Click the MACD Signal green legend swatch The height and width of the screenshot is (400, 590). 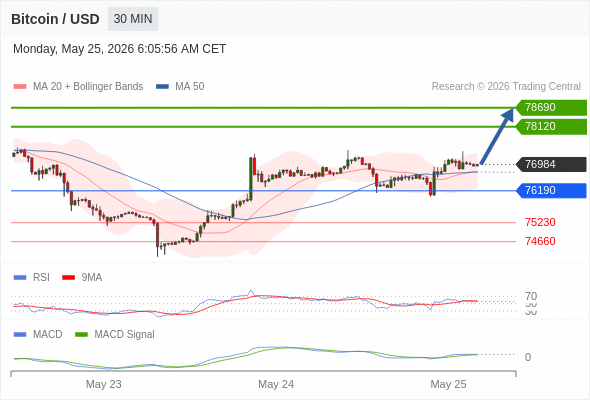(81, 334)
